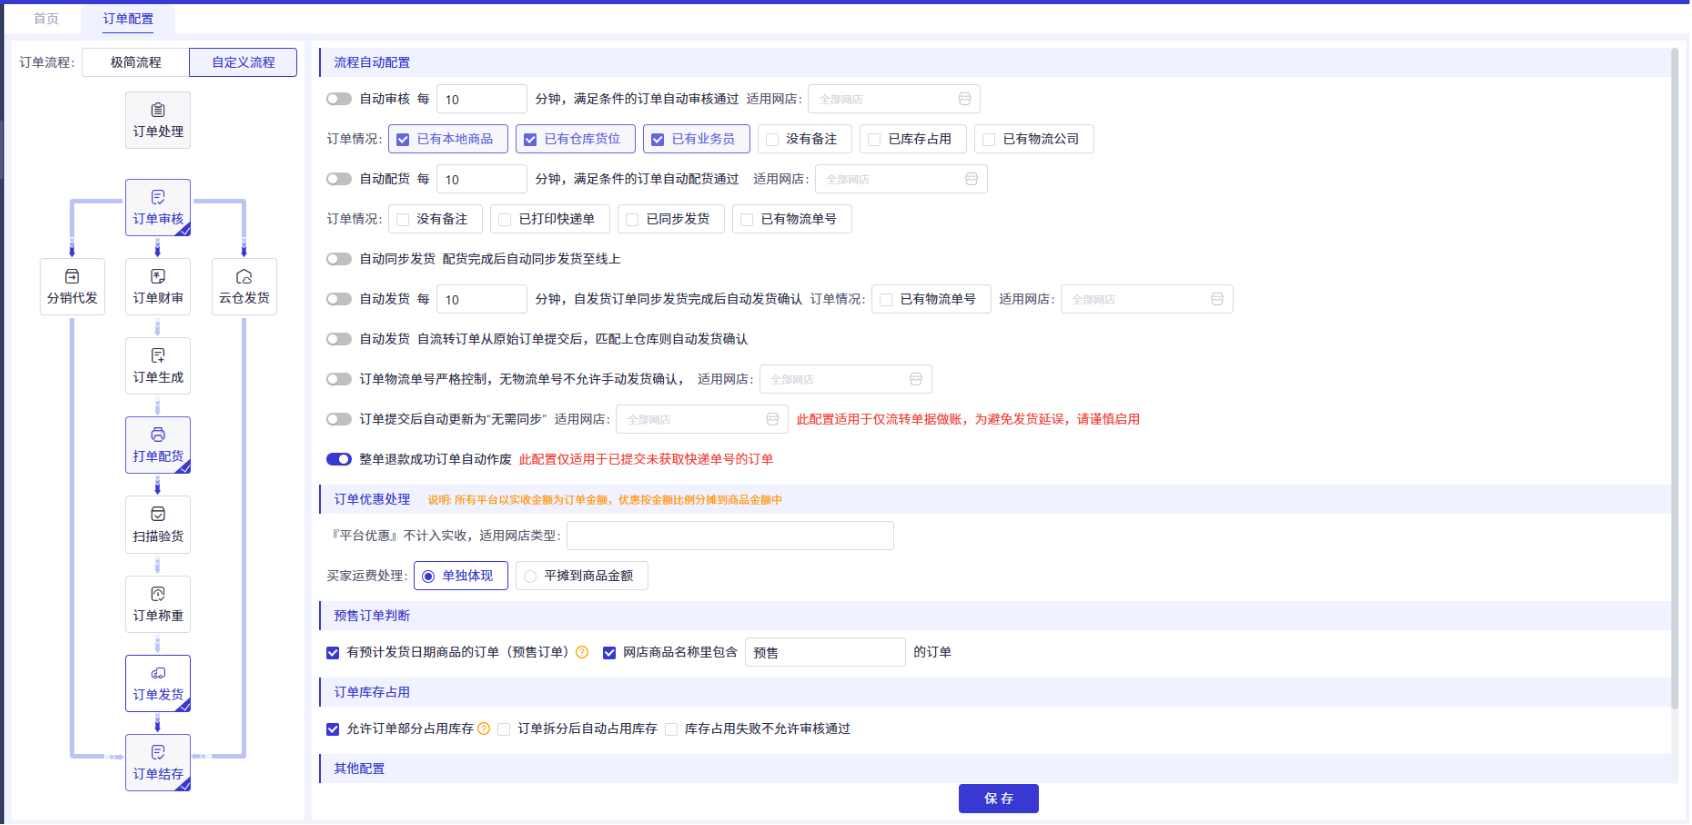Check 库存占用失败不允许审核通过 checkbox
Screen dimensions: 1692x825
pyautogui.click(x=671, y=729)
